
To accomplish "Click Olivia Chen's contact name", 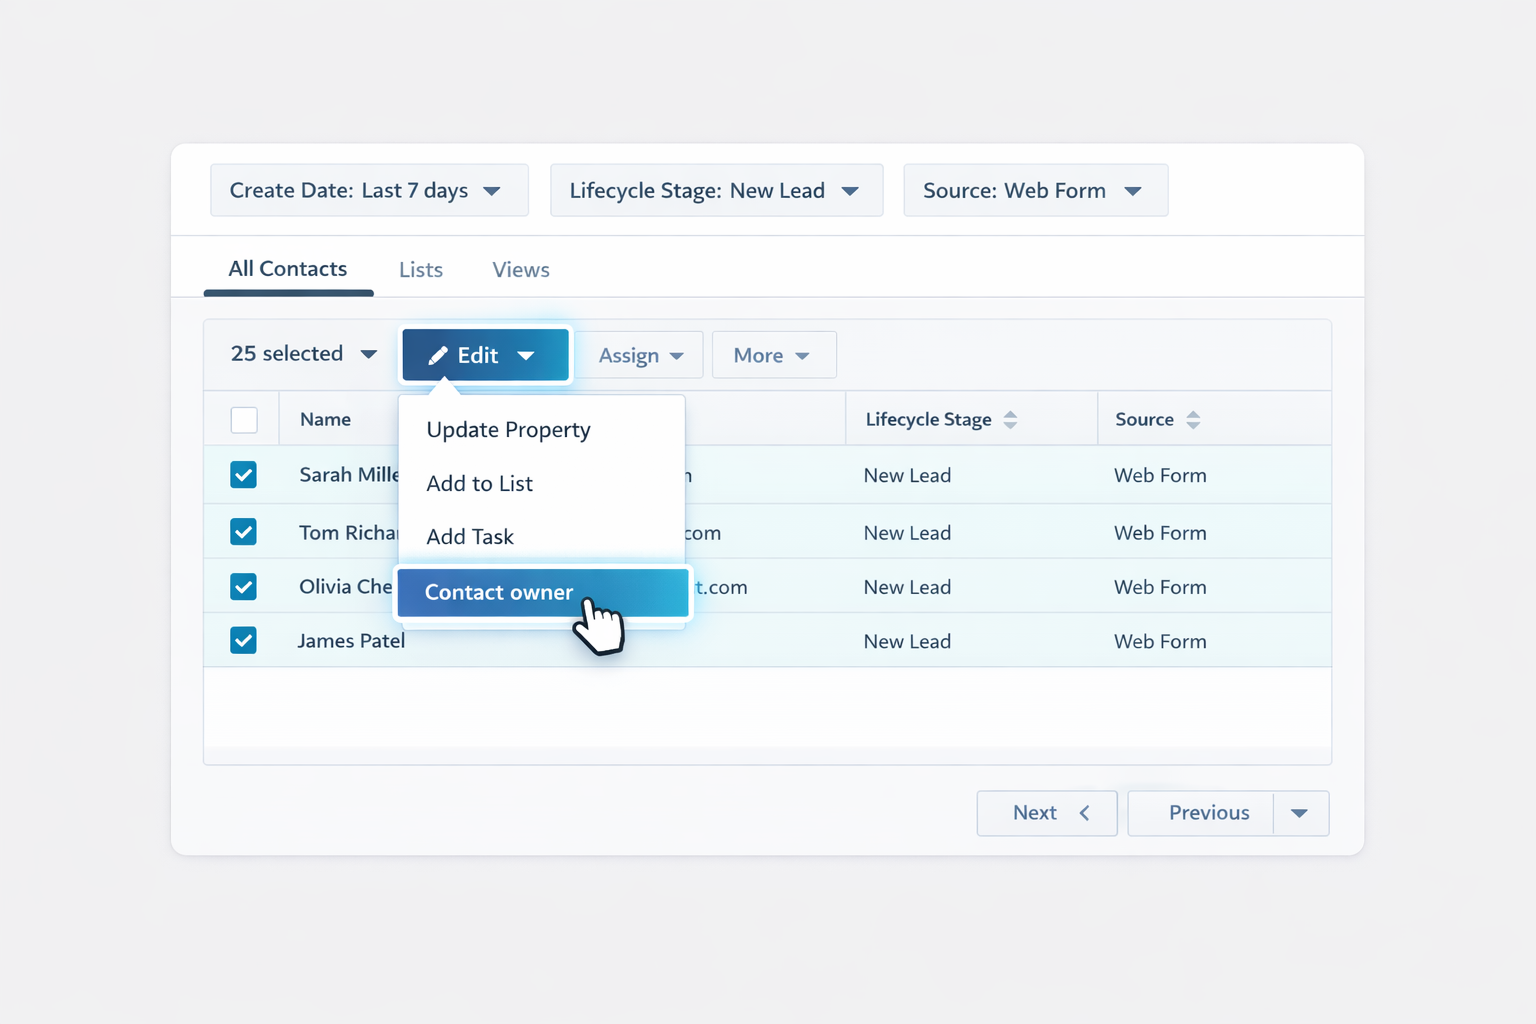I will [346, 587].
